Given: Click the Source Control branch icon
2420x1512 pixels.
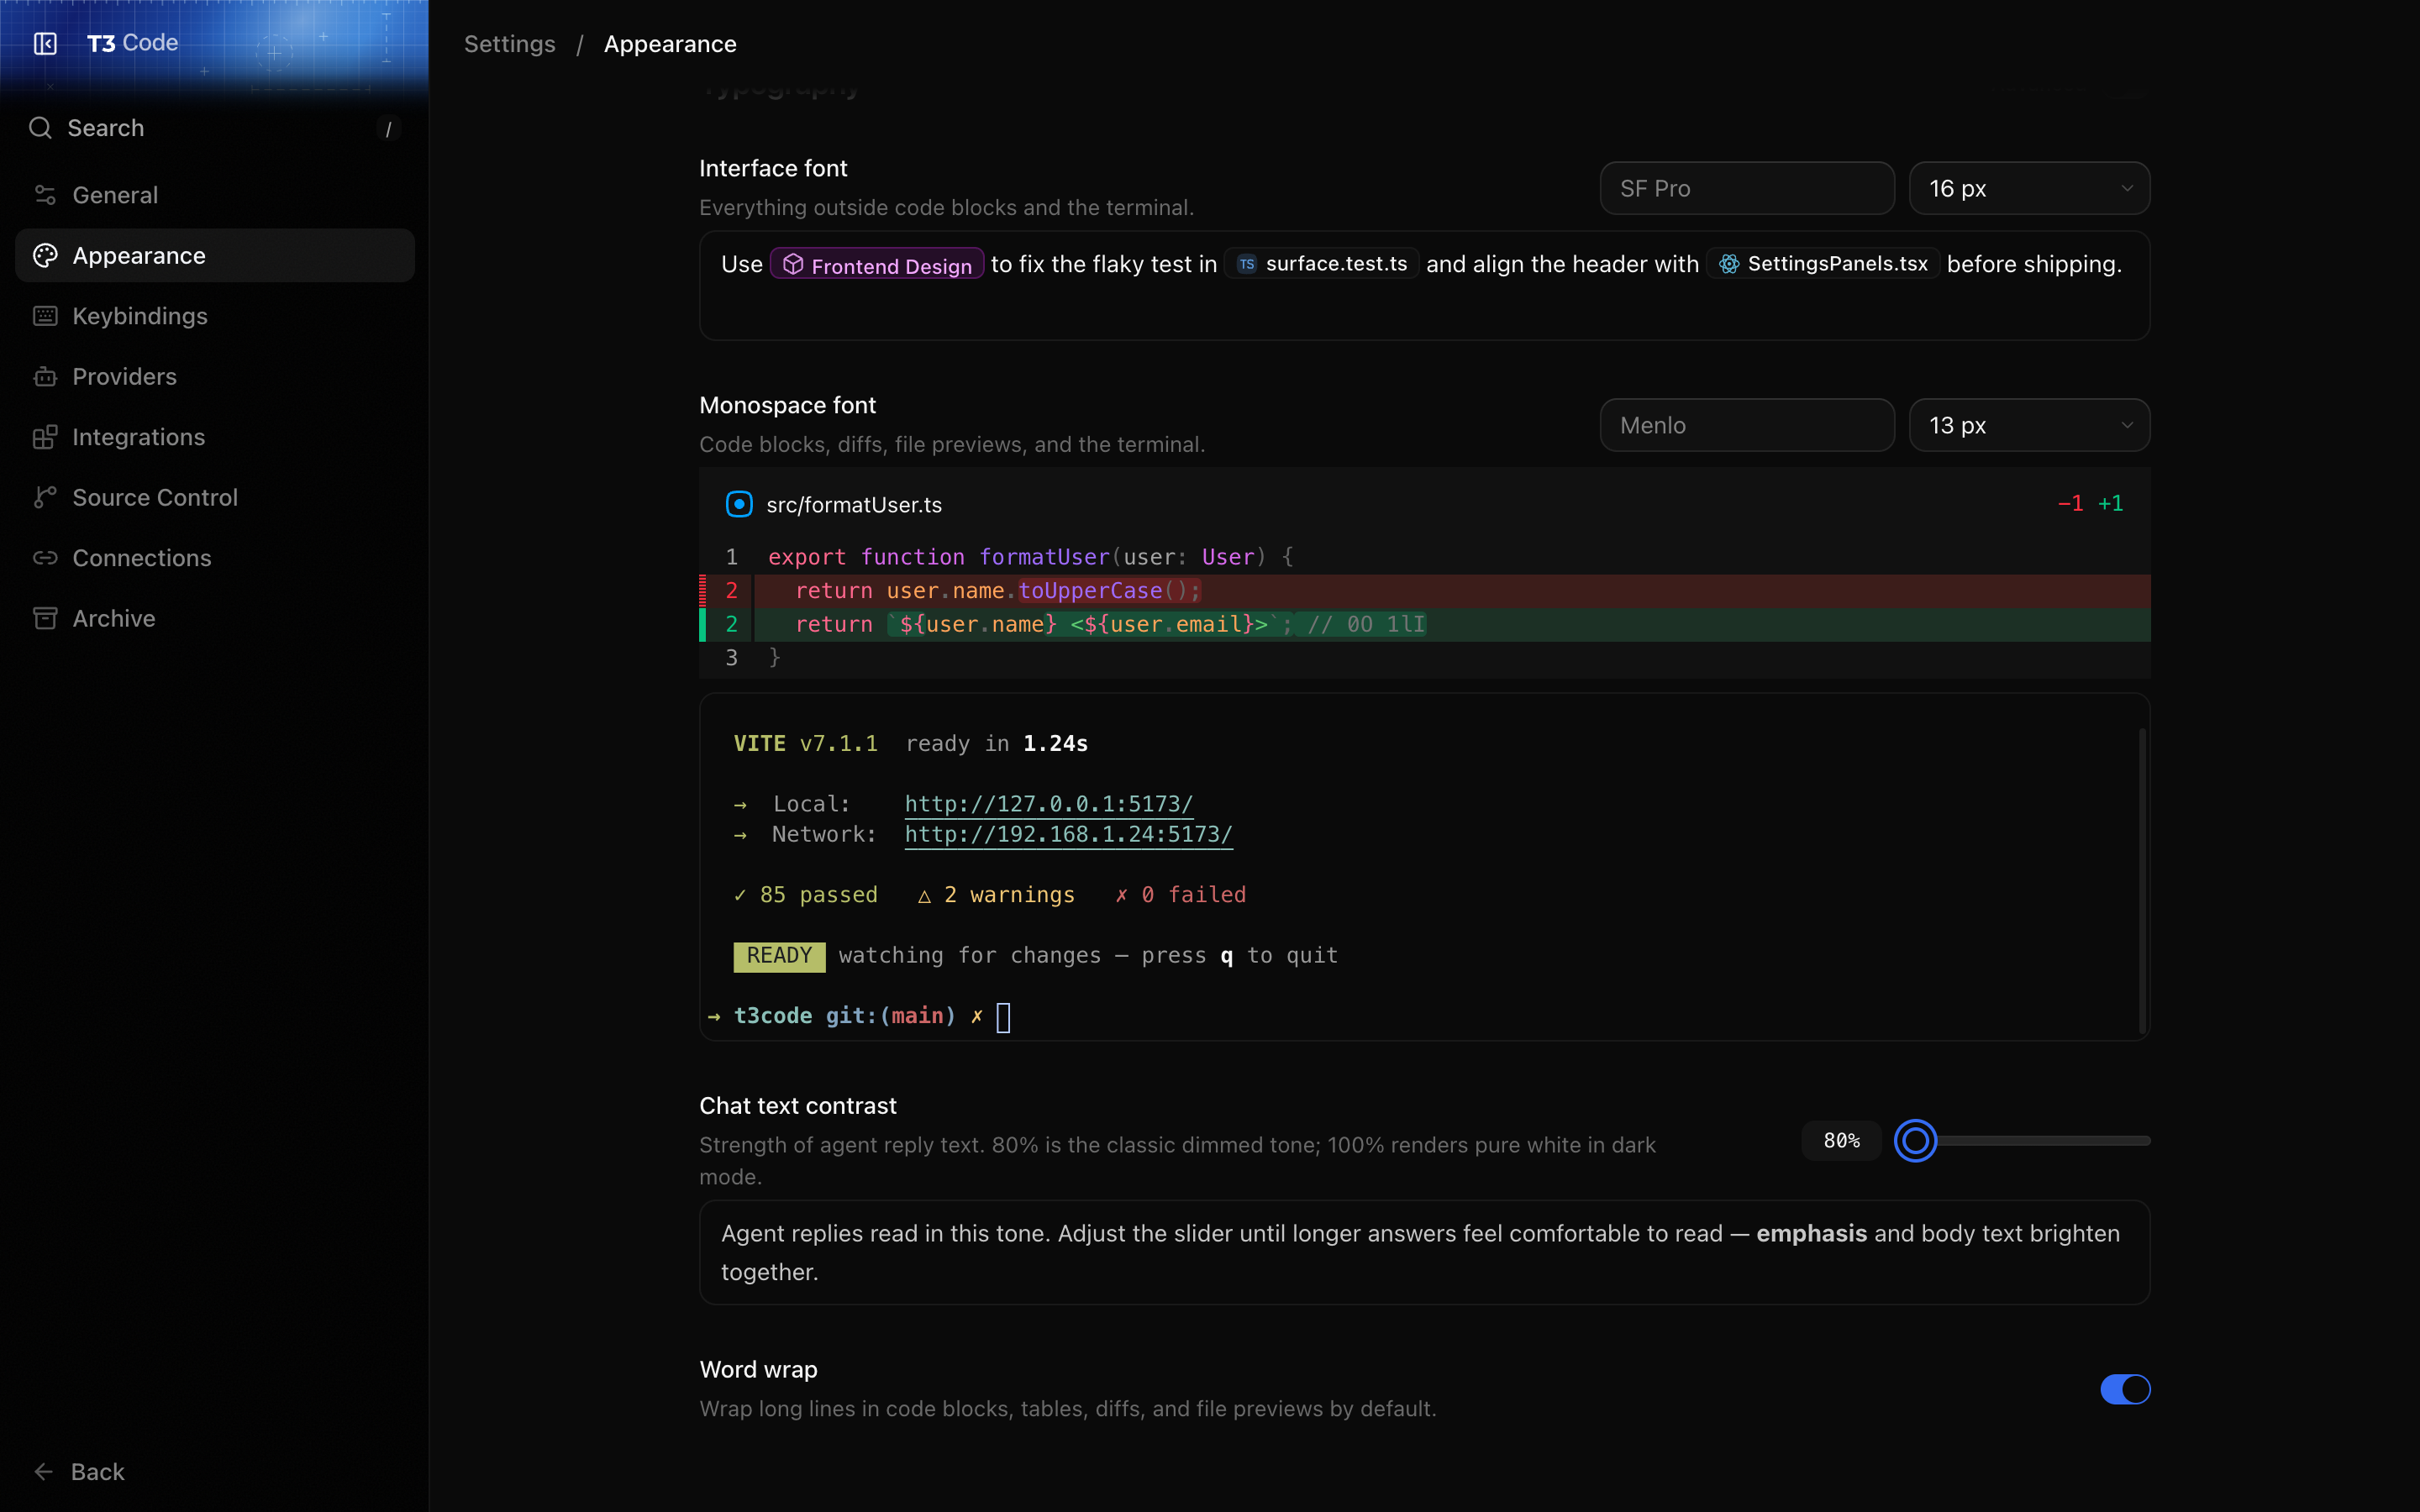Looking at the screenshot, I should [x=45, y=498].
